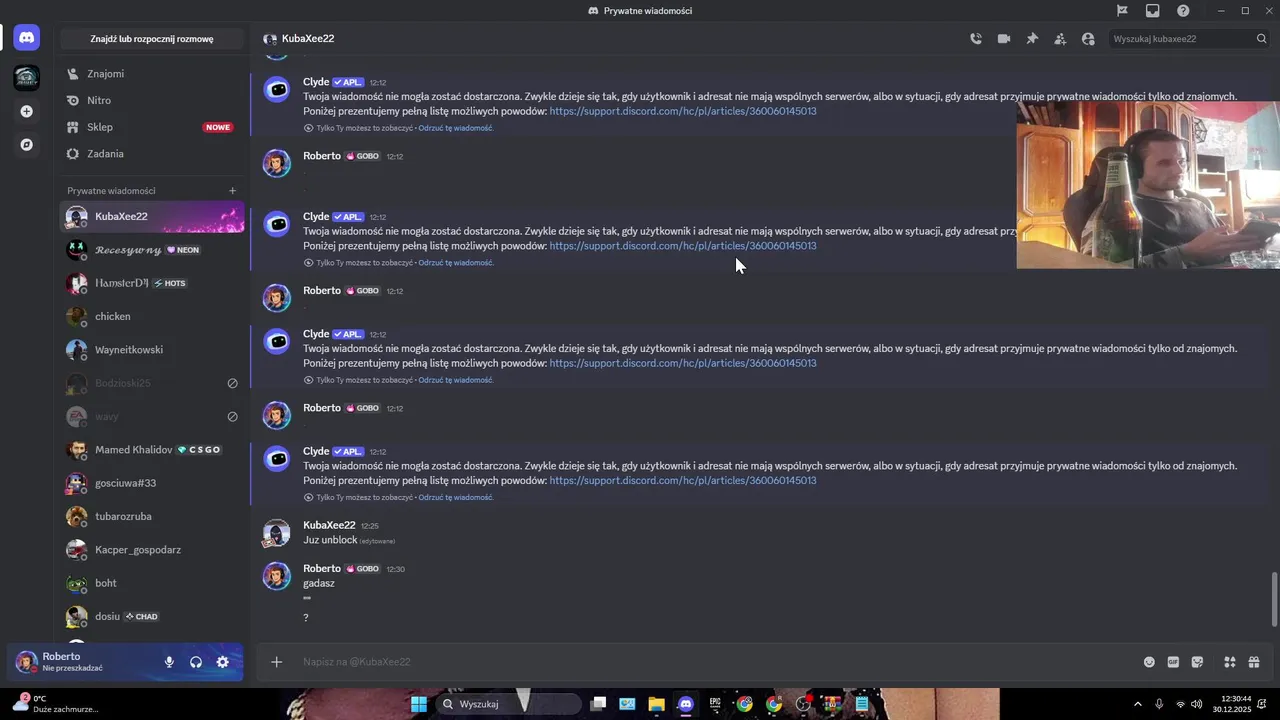The height and width of the screenshot is (720, 1280).
Task: Show hidden system tray icons
Action: point(1137,704)
